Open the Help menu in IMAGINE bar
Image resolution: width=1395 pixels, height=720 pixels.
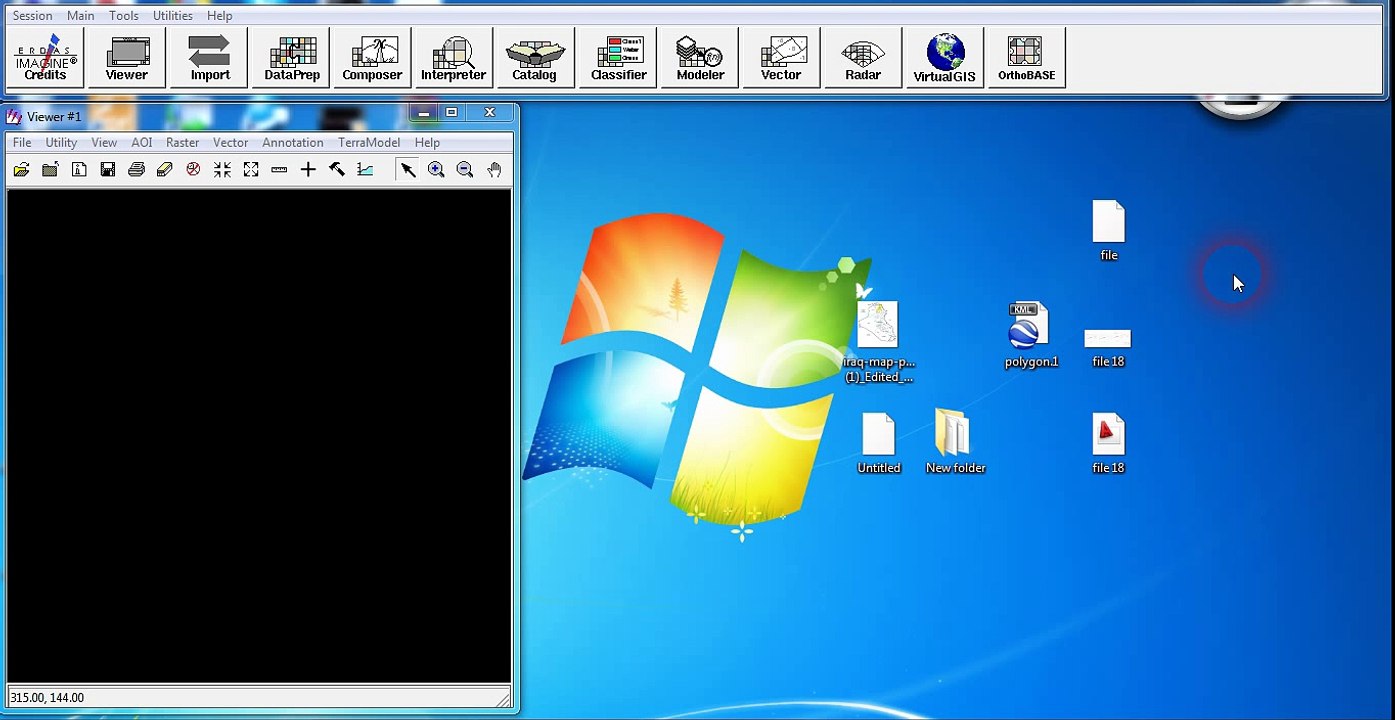[220, 16]
